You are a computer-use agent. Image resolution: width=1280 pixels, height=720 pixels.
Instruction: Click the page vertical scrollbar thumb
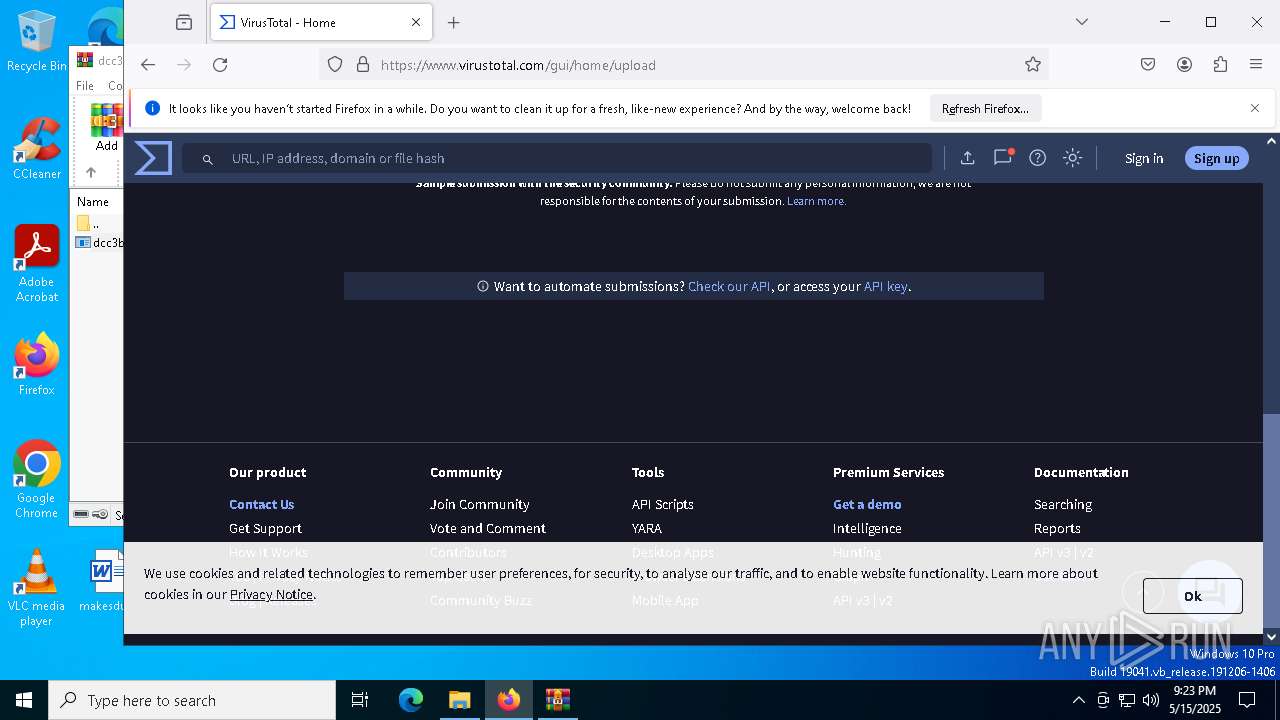1271,520
